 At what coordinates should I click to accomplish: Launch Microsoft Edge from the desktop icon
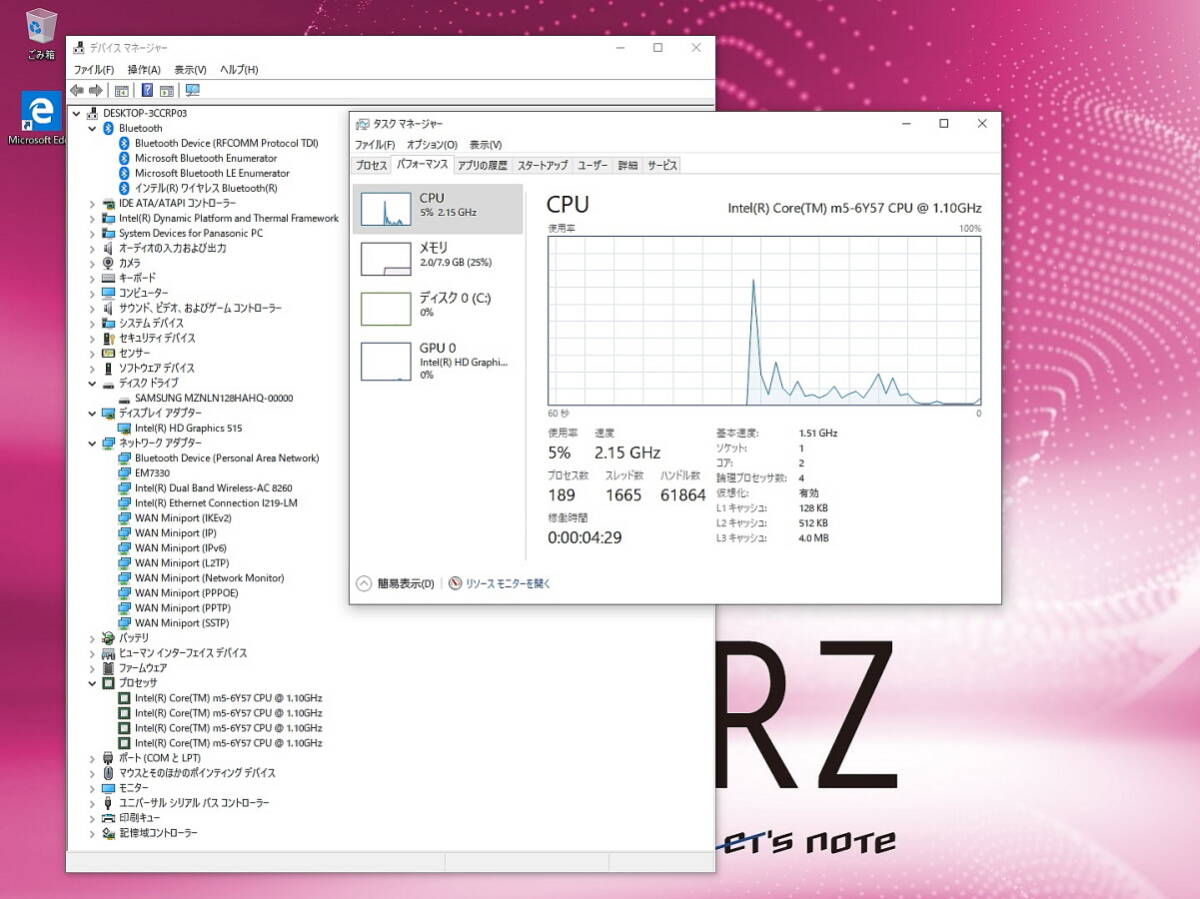(x=41, y=118)
